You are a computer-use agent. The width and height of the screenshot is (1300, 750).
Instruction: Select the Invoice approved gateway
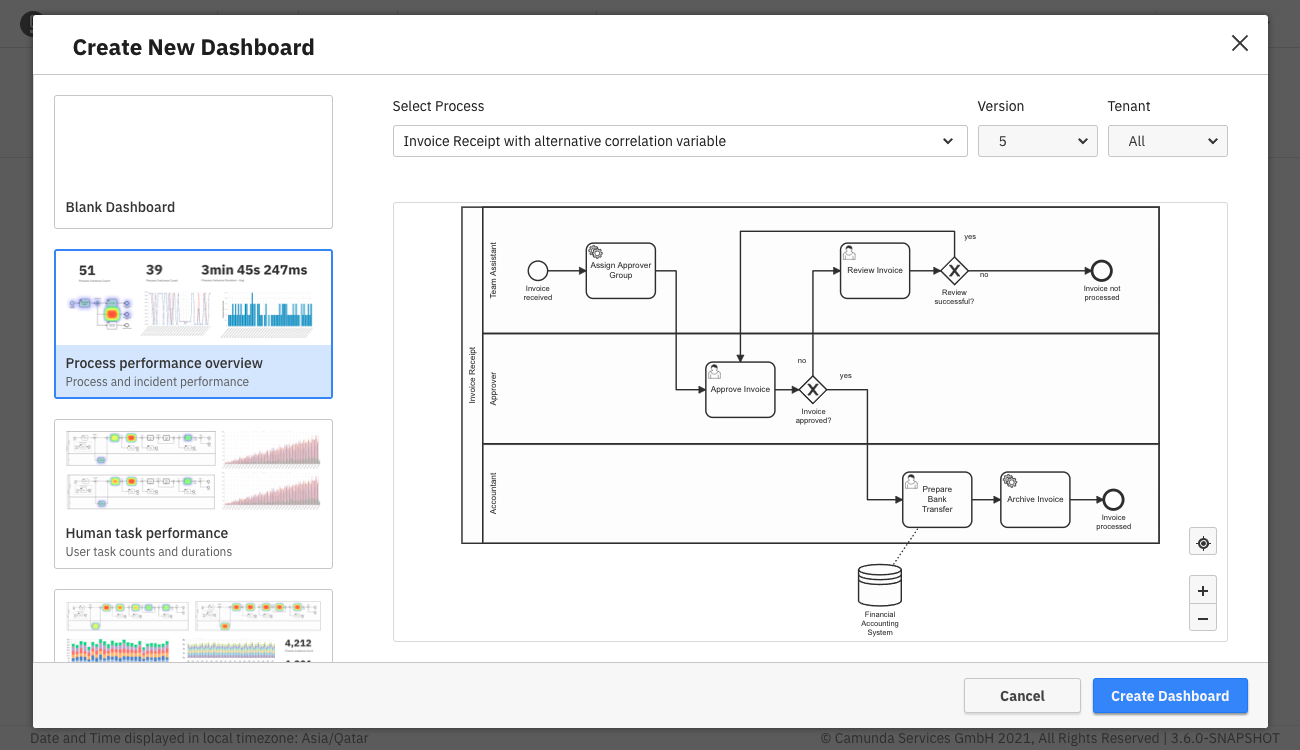tap(813, 390)
